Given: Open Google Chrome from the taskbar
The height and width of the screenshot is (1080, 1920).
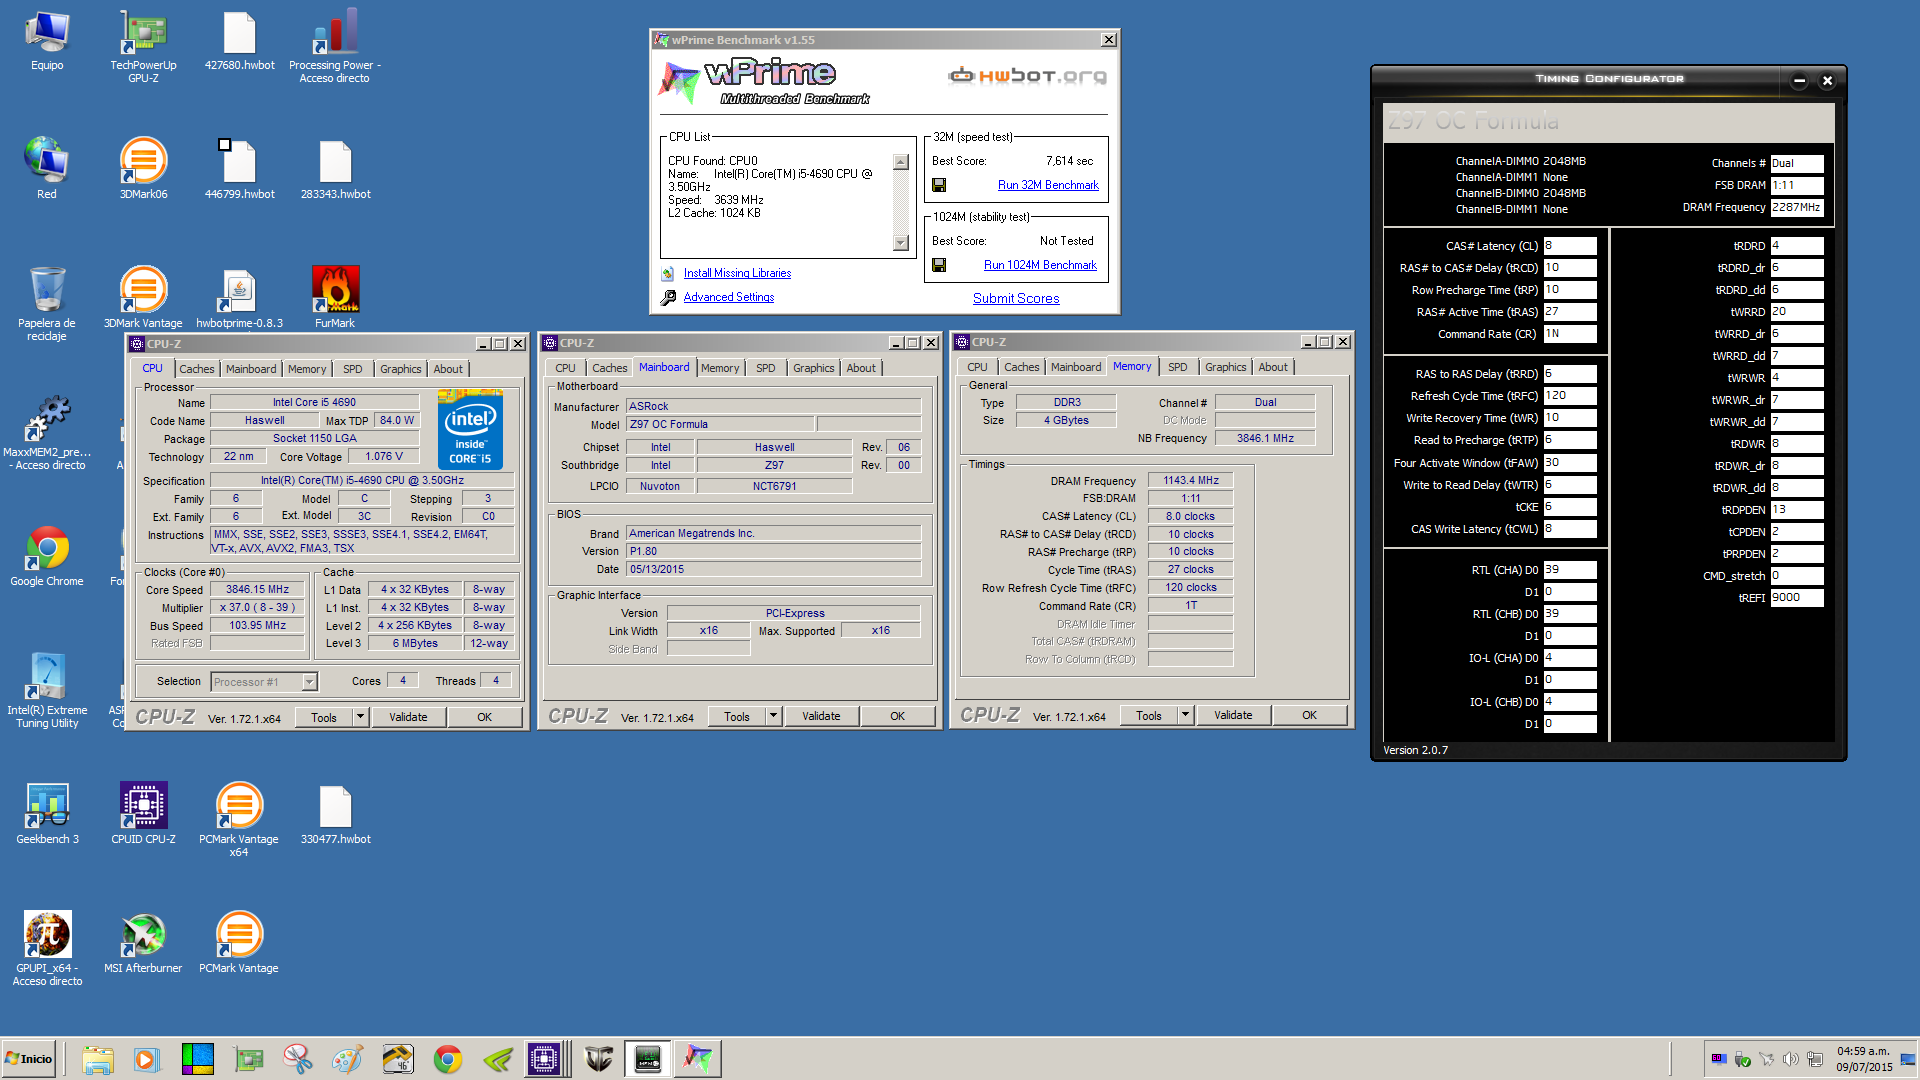Looking at the screenshot, I should [x=447, y=1058].
